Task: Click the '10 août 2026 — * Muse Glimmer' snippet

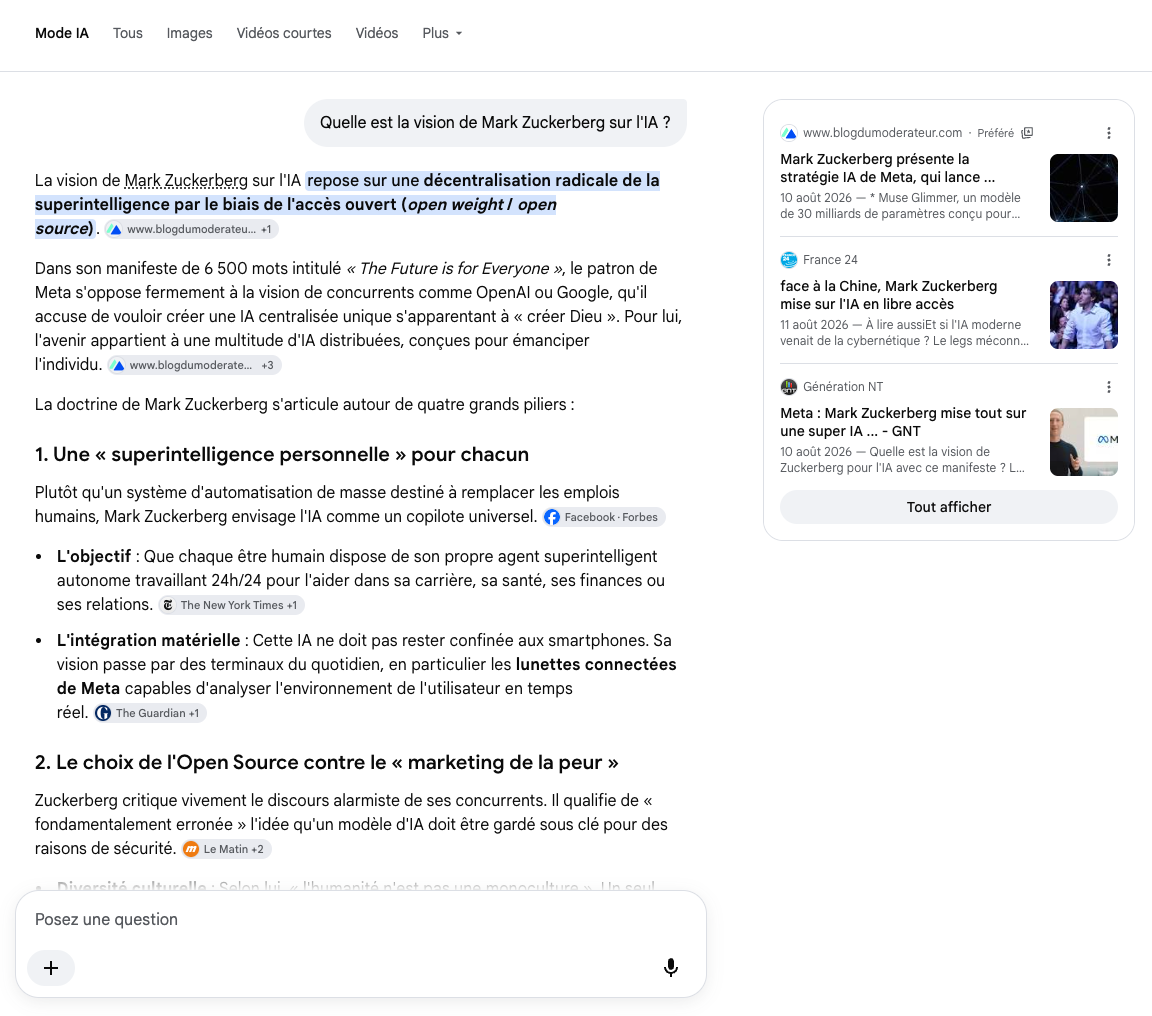Action: (x=901, y=206)
